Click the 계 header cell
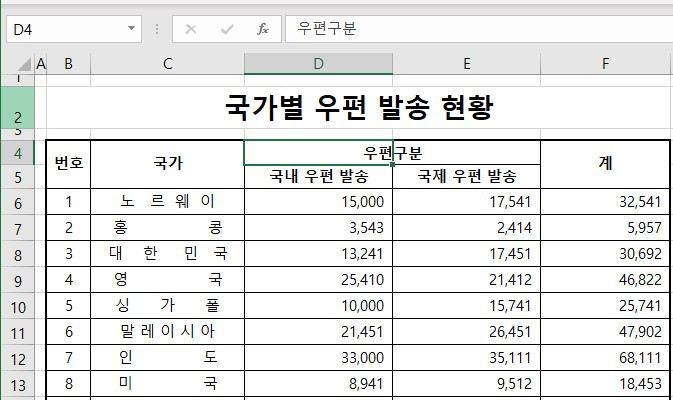673x400 pixels. click(605, 164)
